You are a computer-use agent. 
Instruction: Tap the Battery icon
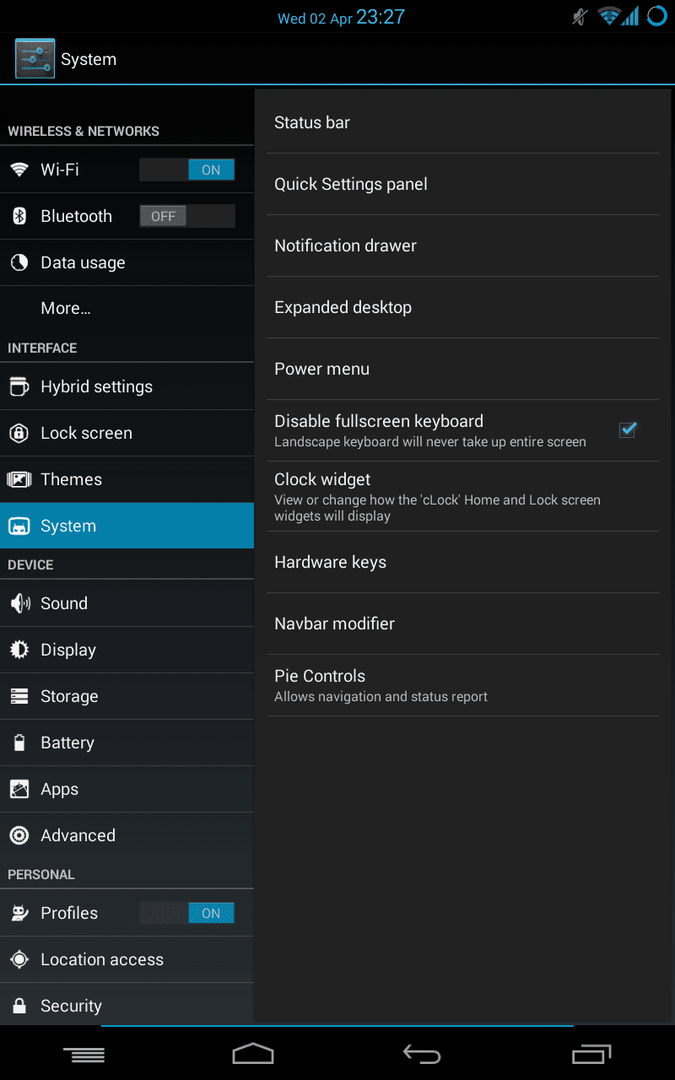point(19,742)
